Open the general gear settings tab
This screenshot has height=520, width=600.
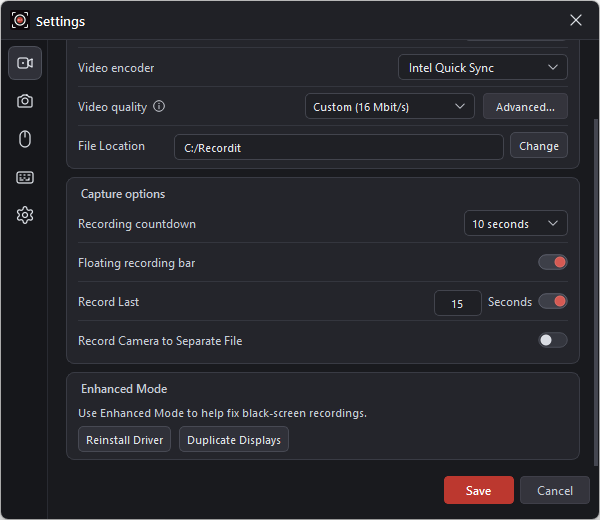(x=25, y=215)
